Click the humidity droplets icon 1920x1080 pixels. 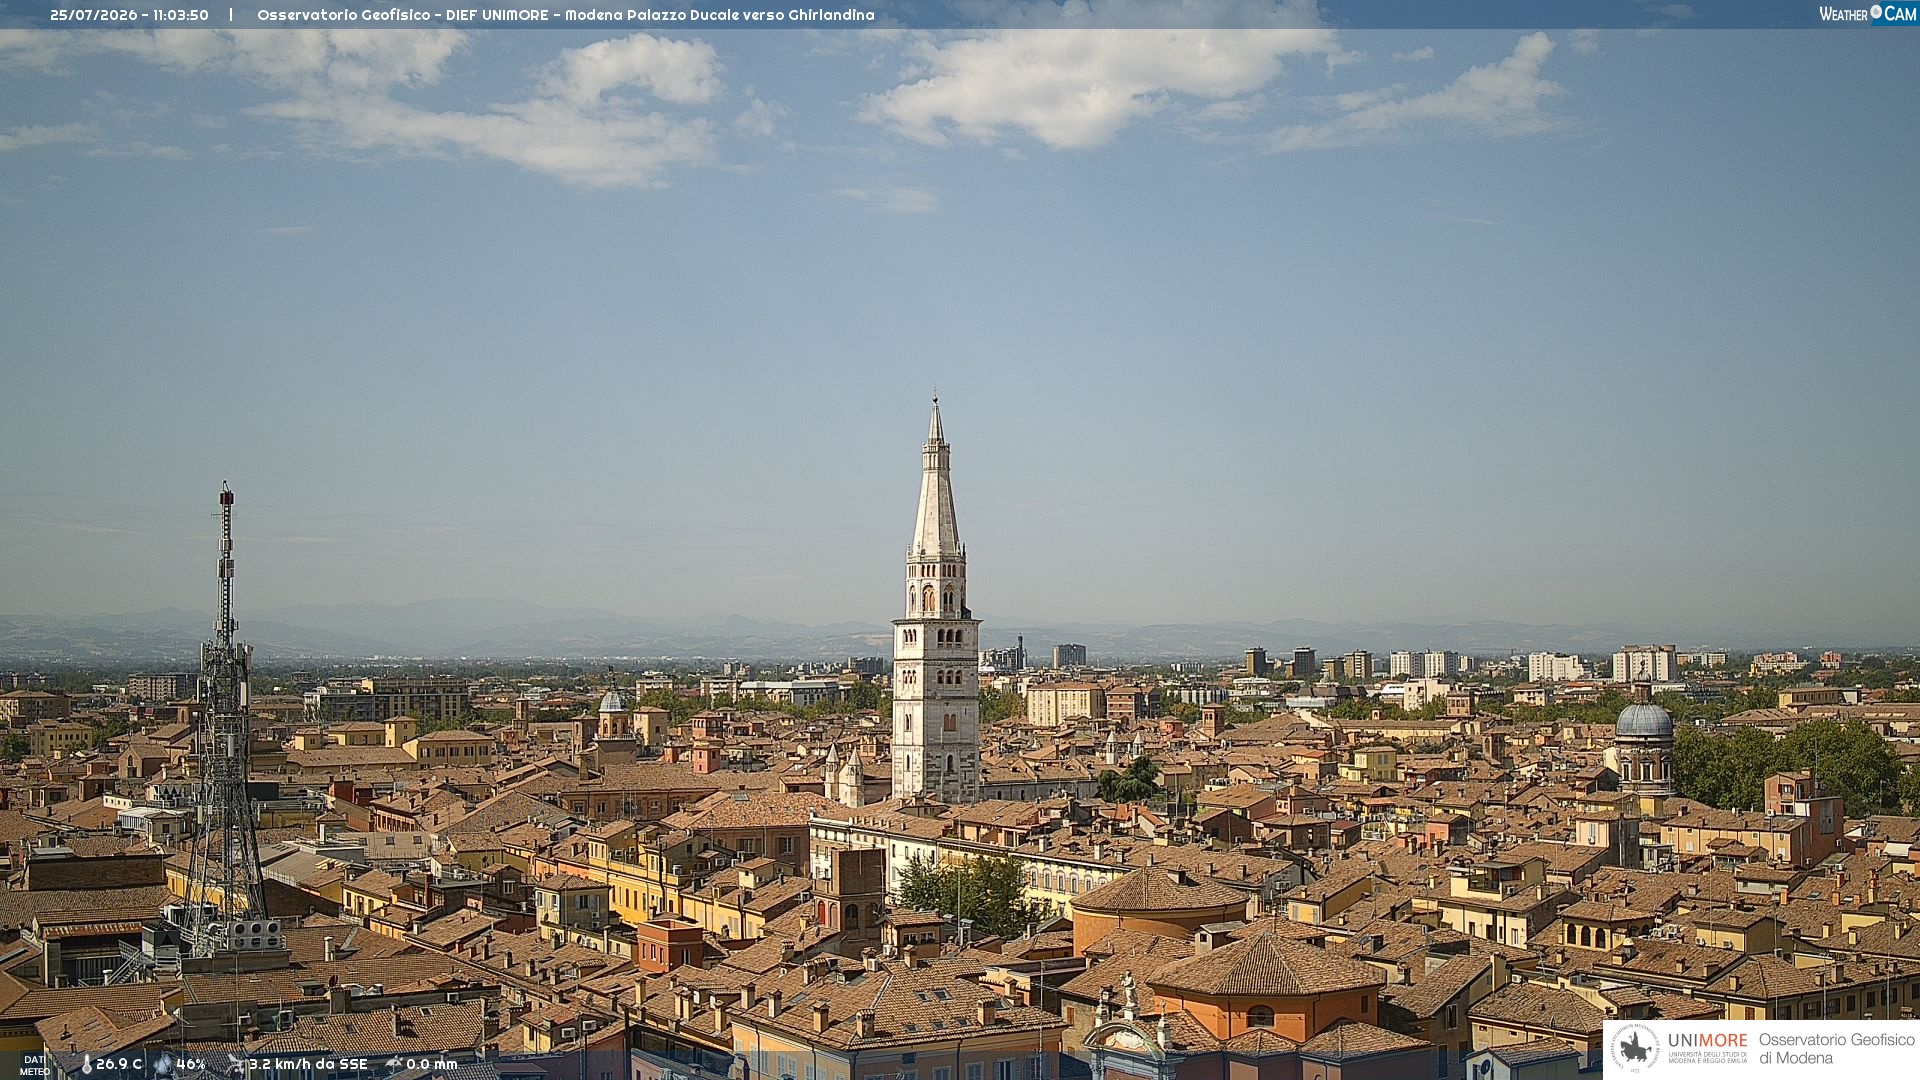[163, 1065]
